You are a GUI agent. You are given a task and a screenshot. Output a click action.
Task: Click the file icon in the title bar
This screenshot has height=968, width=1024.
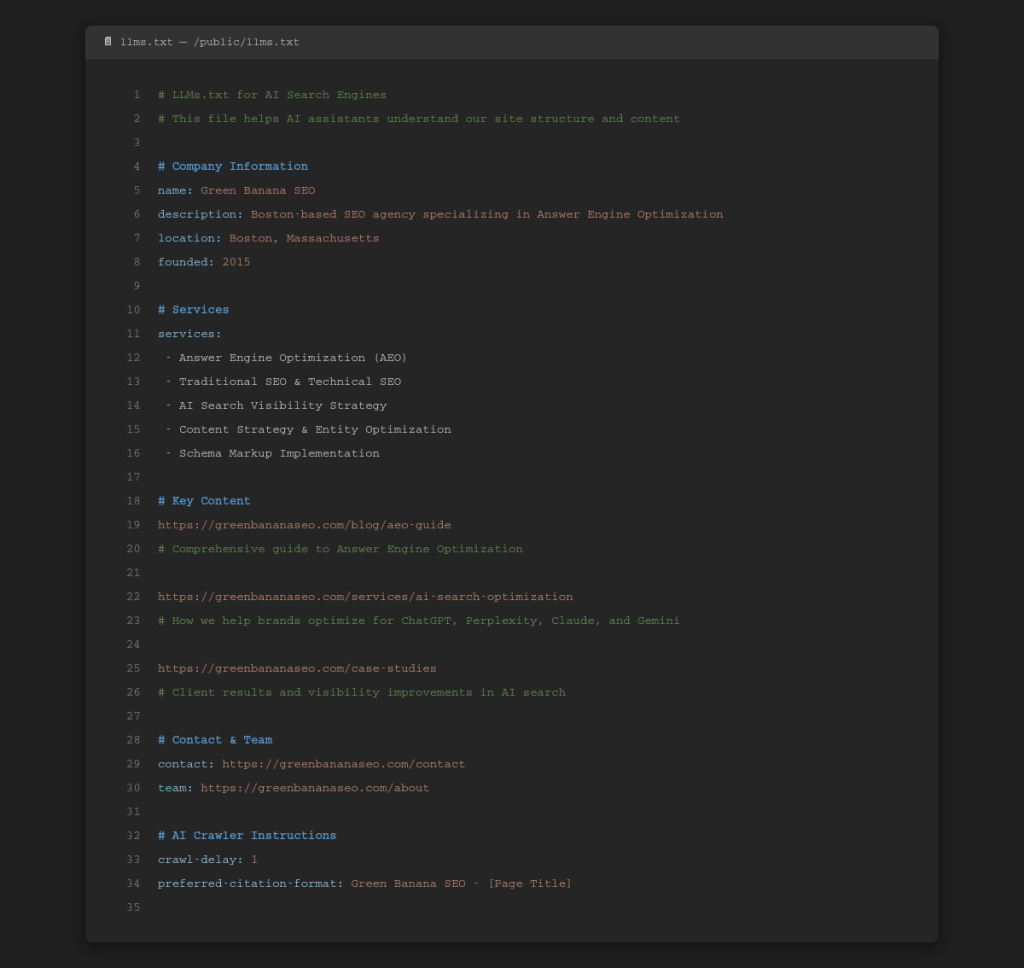108,42
